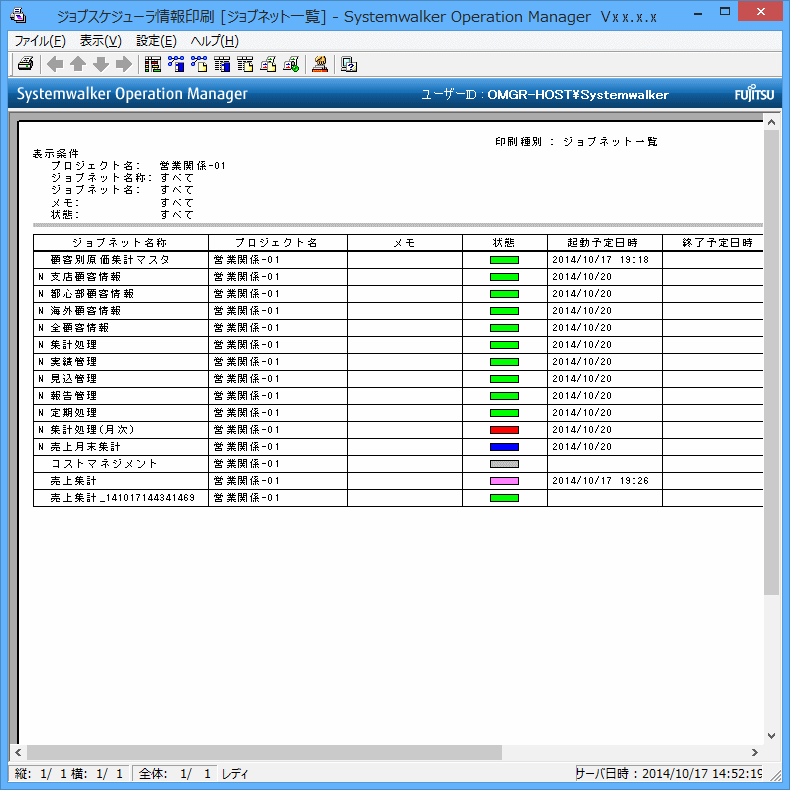The height and width of the screenshot is (790, 790).
Task: Click the メモ column header
Action: [405, 243]
